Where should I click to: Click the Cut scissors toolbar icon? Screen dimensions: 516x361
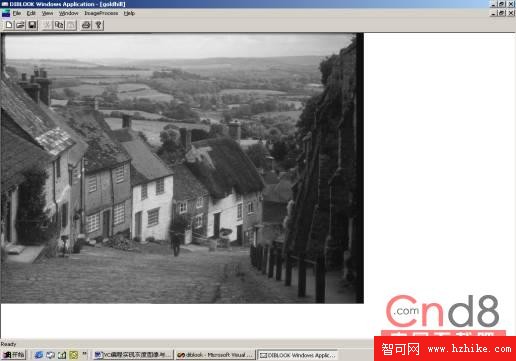click(x=47, y=25)
